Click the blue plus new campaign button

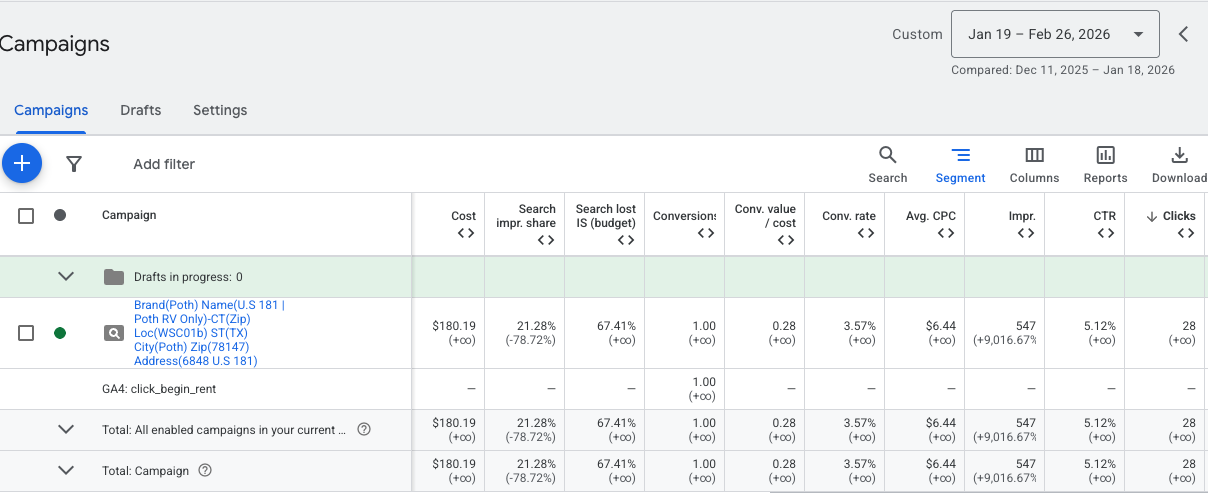[22, 163]
